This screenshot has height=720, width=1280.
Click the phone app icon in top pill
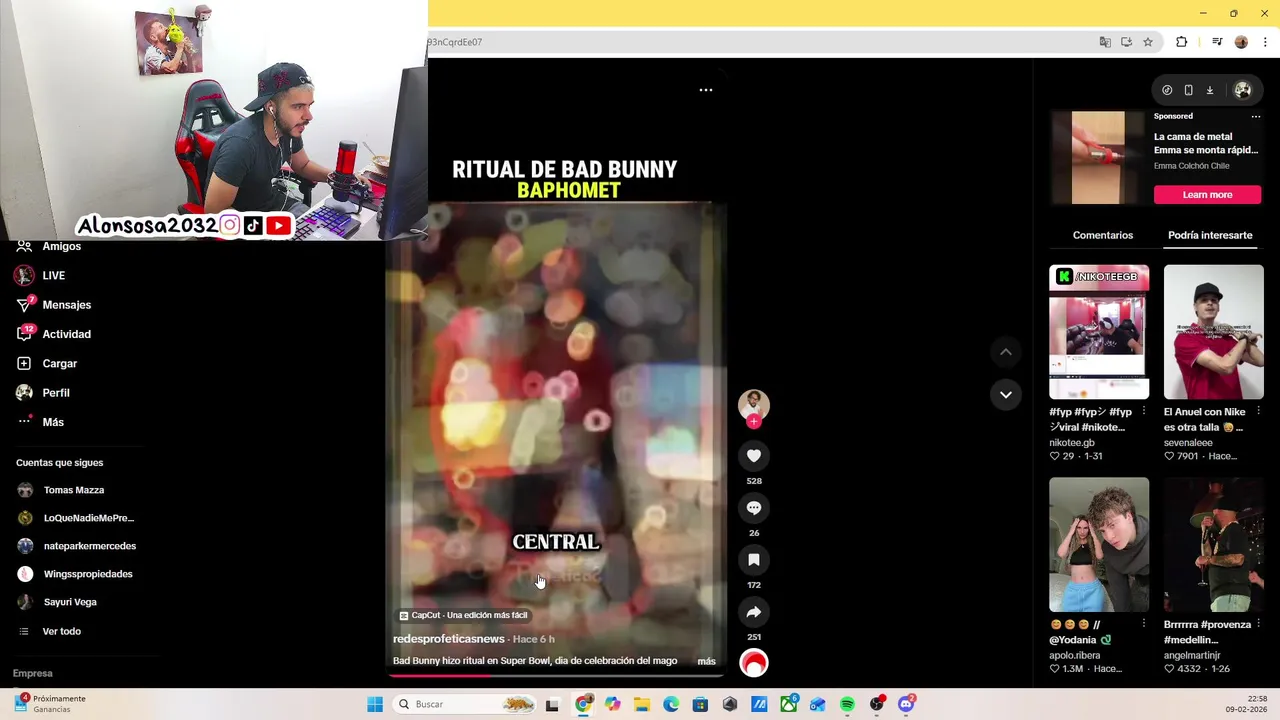[x=1188, y=90]
